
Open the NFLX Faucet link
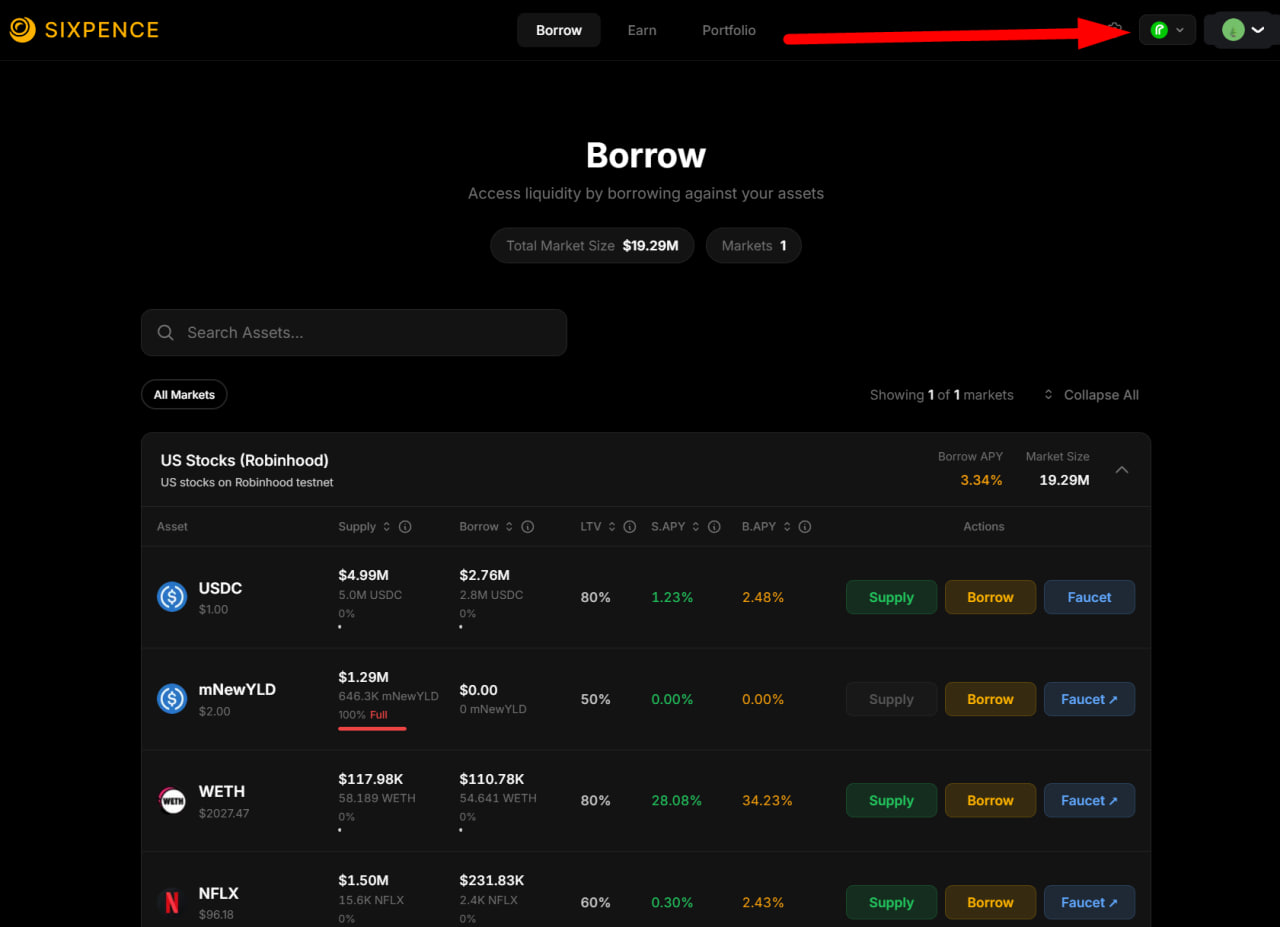coord(1089,902)
